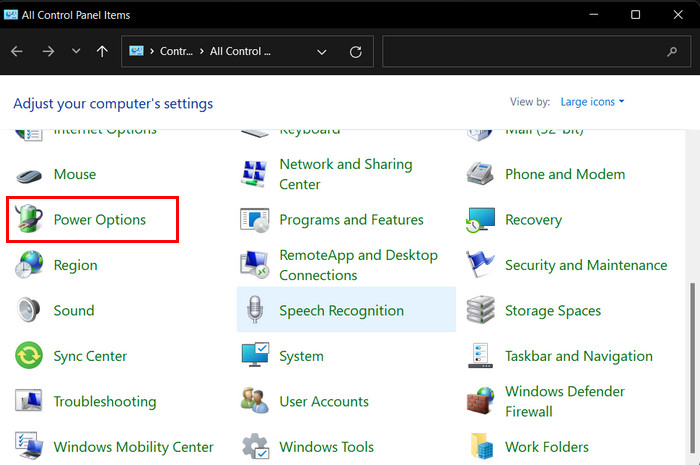Open the System link

point(301,356)
